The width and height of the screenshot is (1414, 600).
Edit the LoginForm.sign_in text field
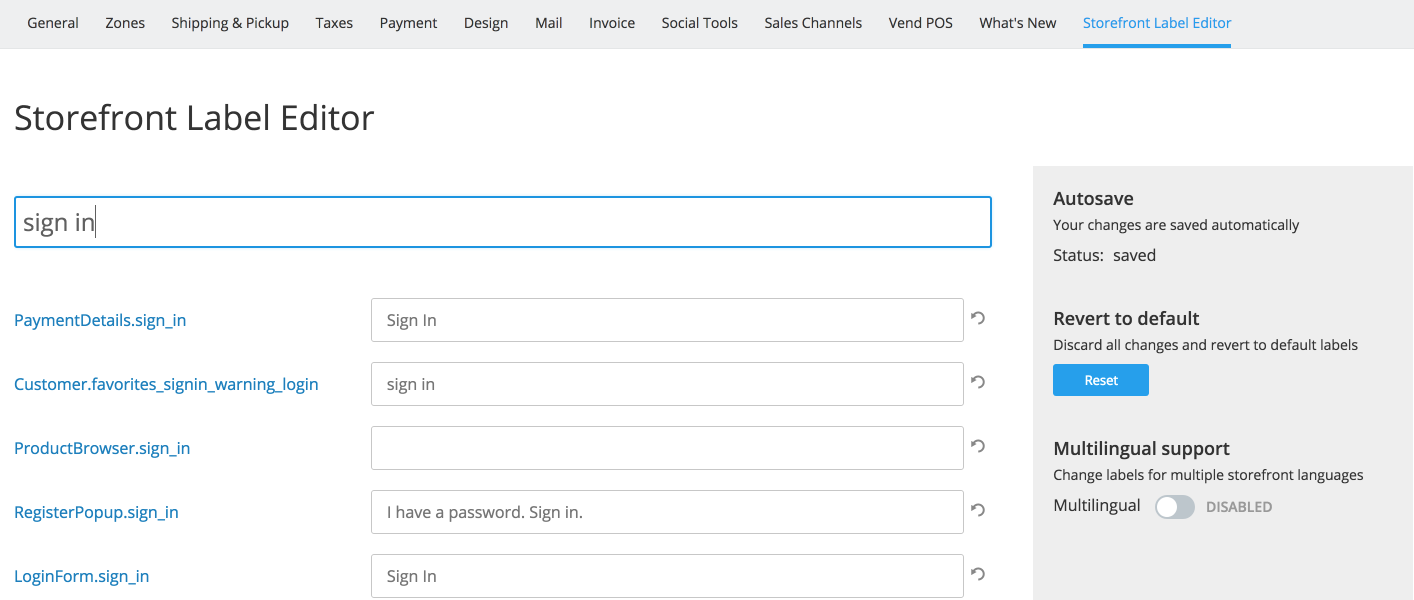tap(667, 576)
